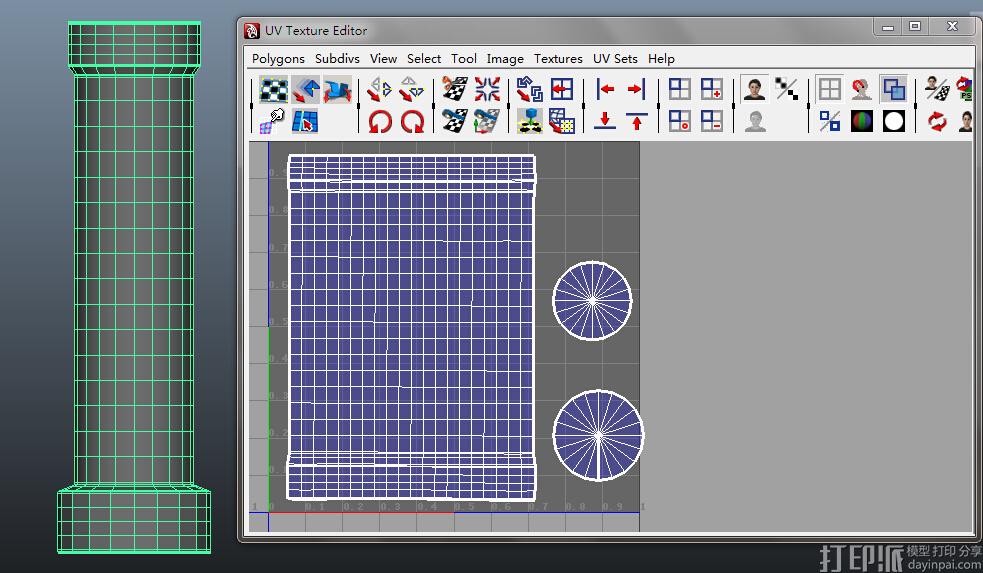Click the four red inward arrows icon
983x573 pixels.
[486, 90]
